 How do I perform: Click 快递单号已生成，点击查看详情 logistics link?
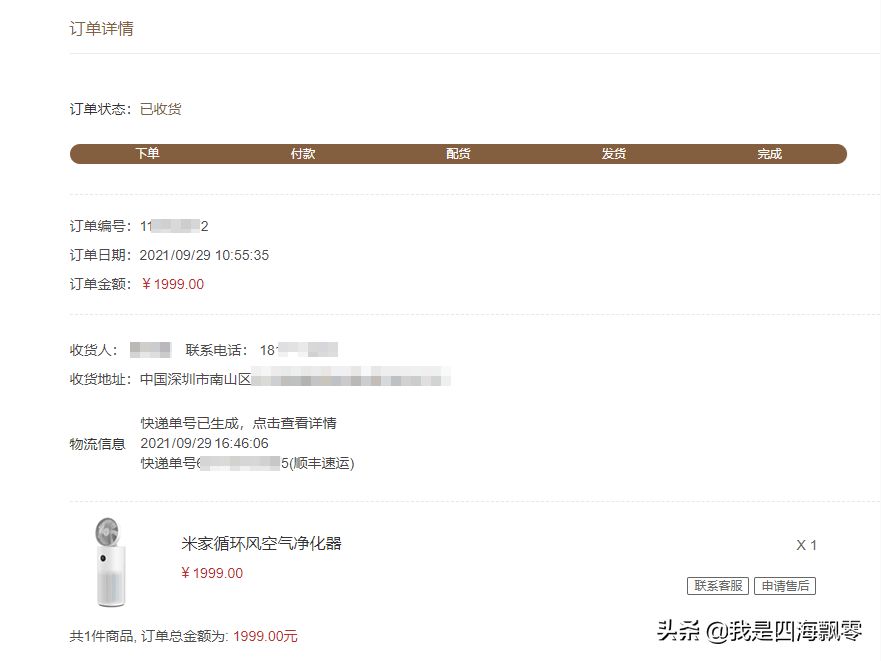coord(238,423)
